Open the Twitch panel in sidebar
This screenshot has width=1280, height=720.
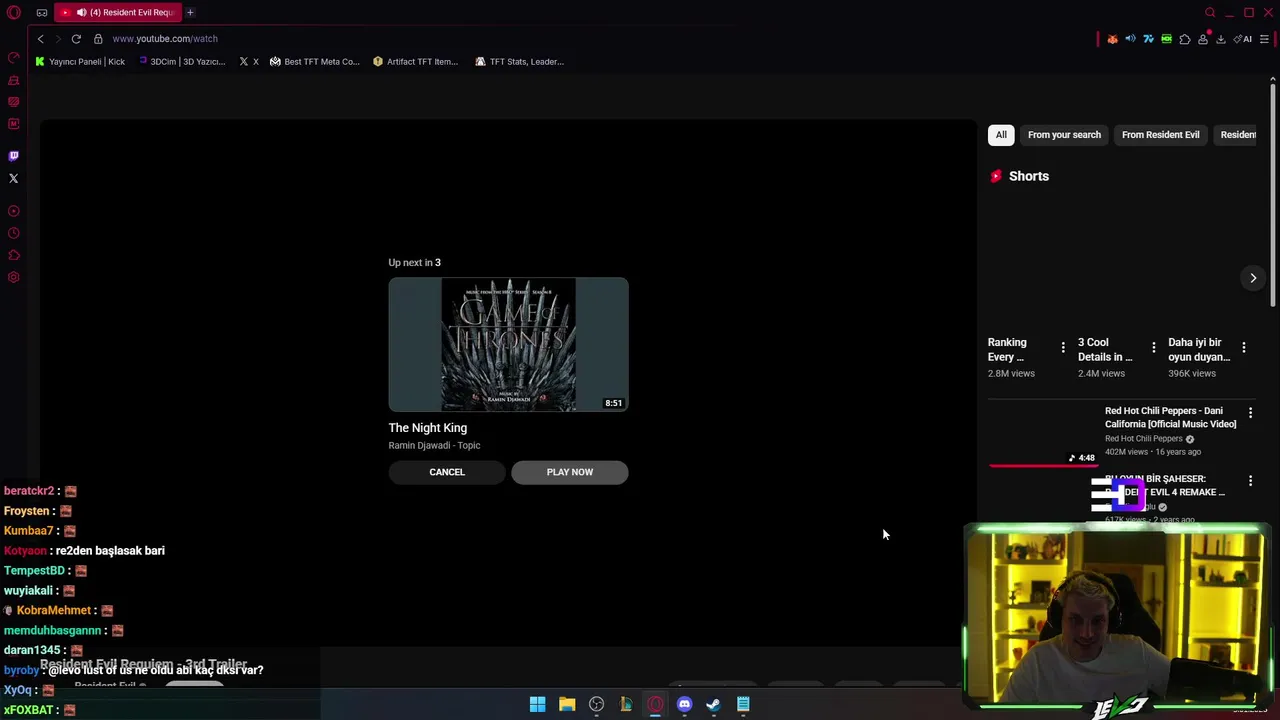pyautogui.click(x=14, y=156)
